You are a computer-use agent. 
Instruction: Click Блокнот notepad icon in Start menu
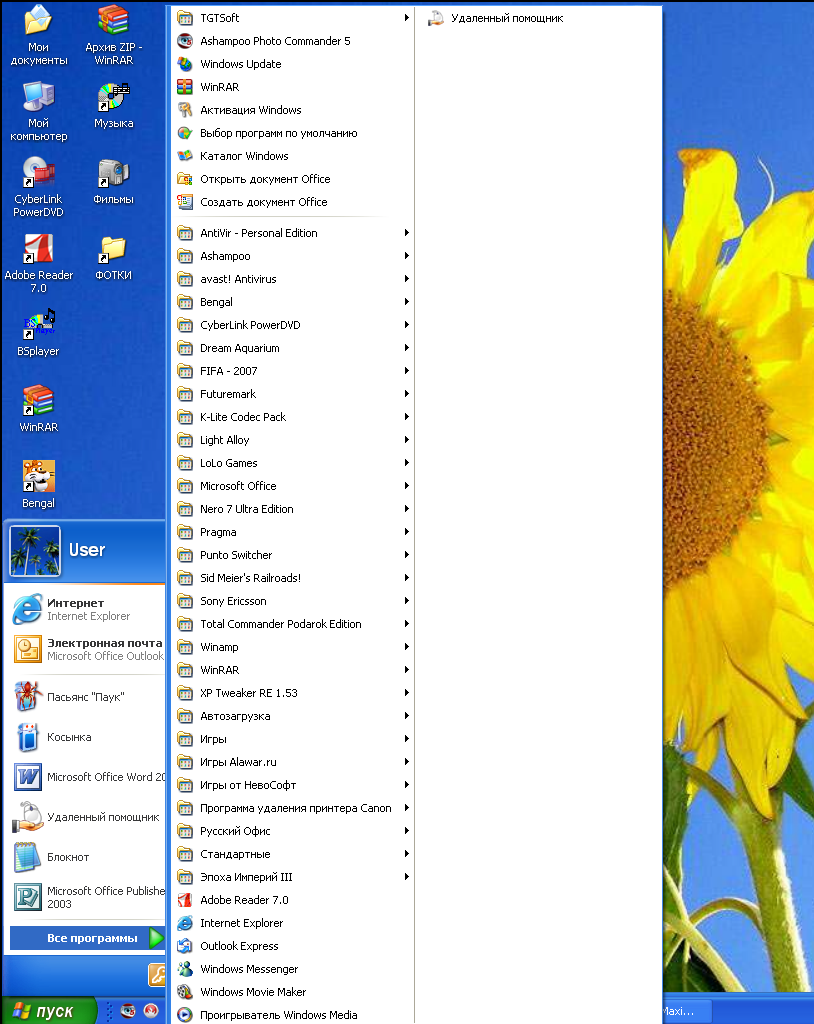pos(27,857)
